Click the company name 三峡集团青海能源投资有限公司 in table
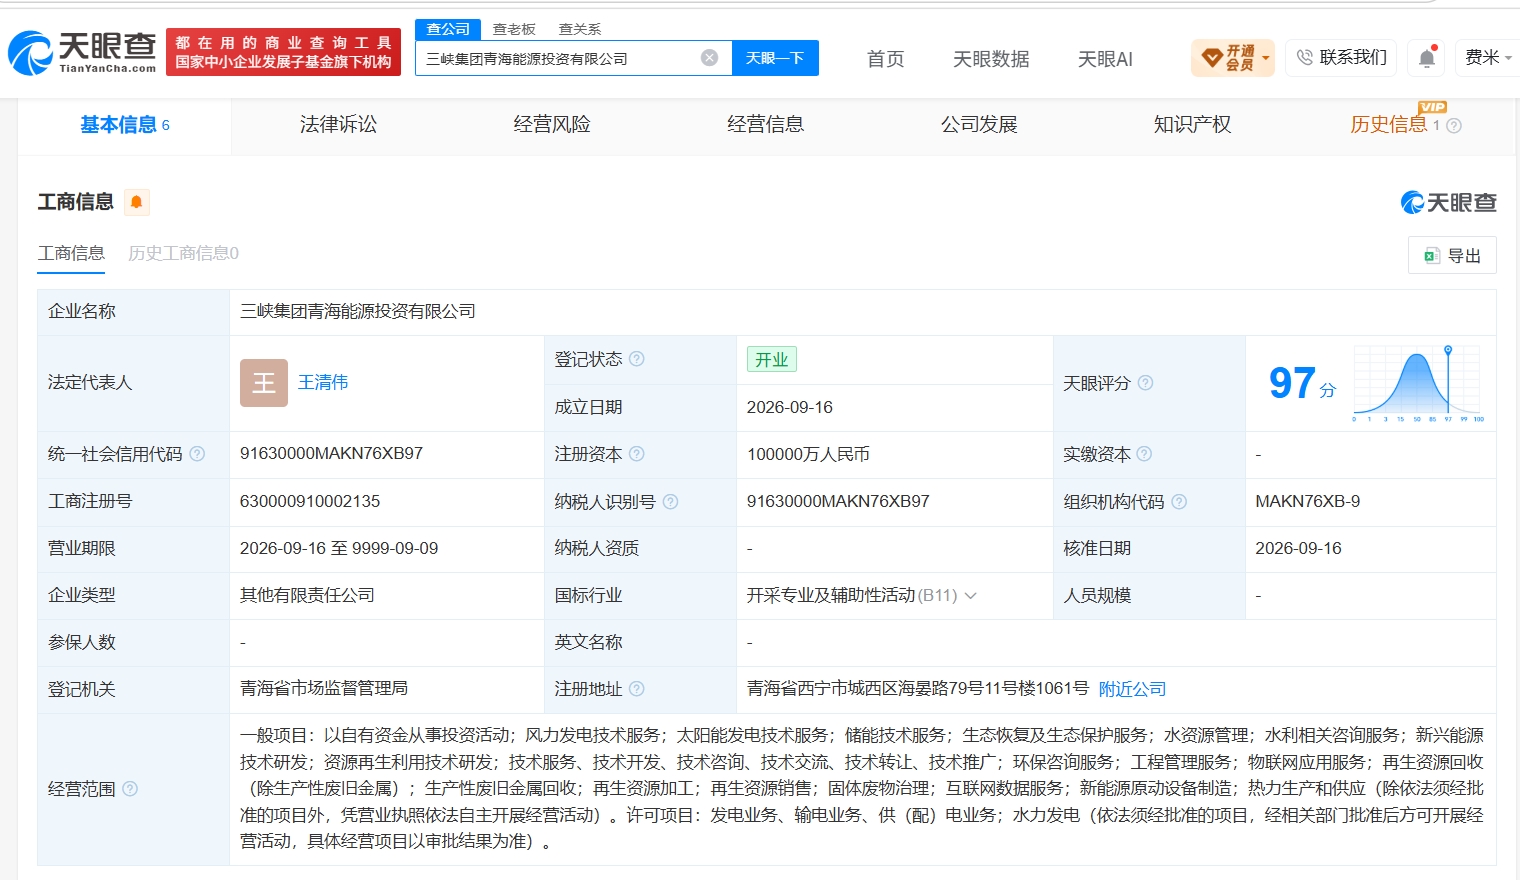This screenshot has width=1520, height=880. pyautogui.click(x=358, y=312)
